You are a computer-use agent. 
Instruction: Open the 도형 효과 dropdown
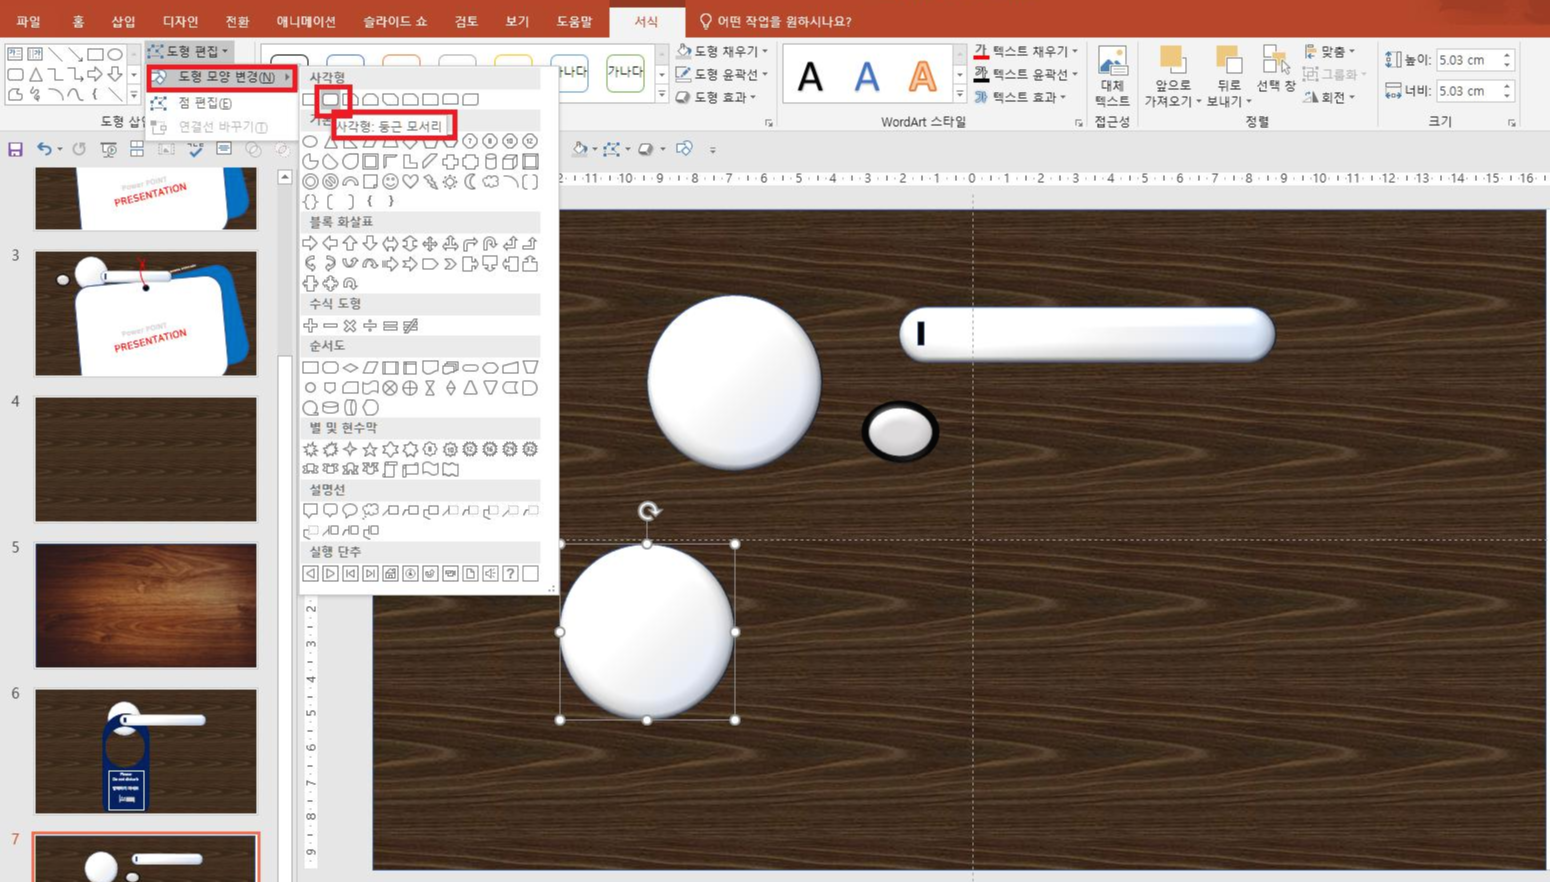coord(716,97)
